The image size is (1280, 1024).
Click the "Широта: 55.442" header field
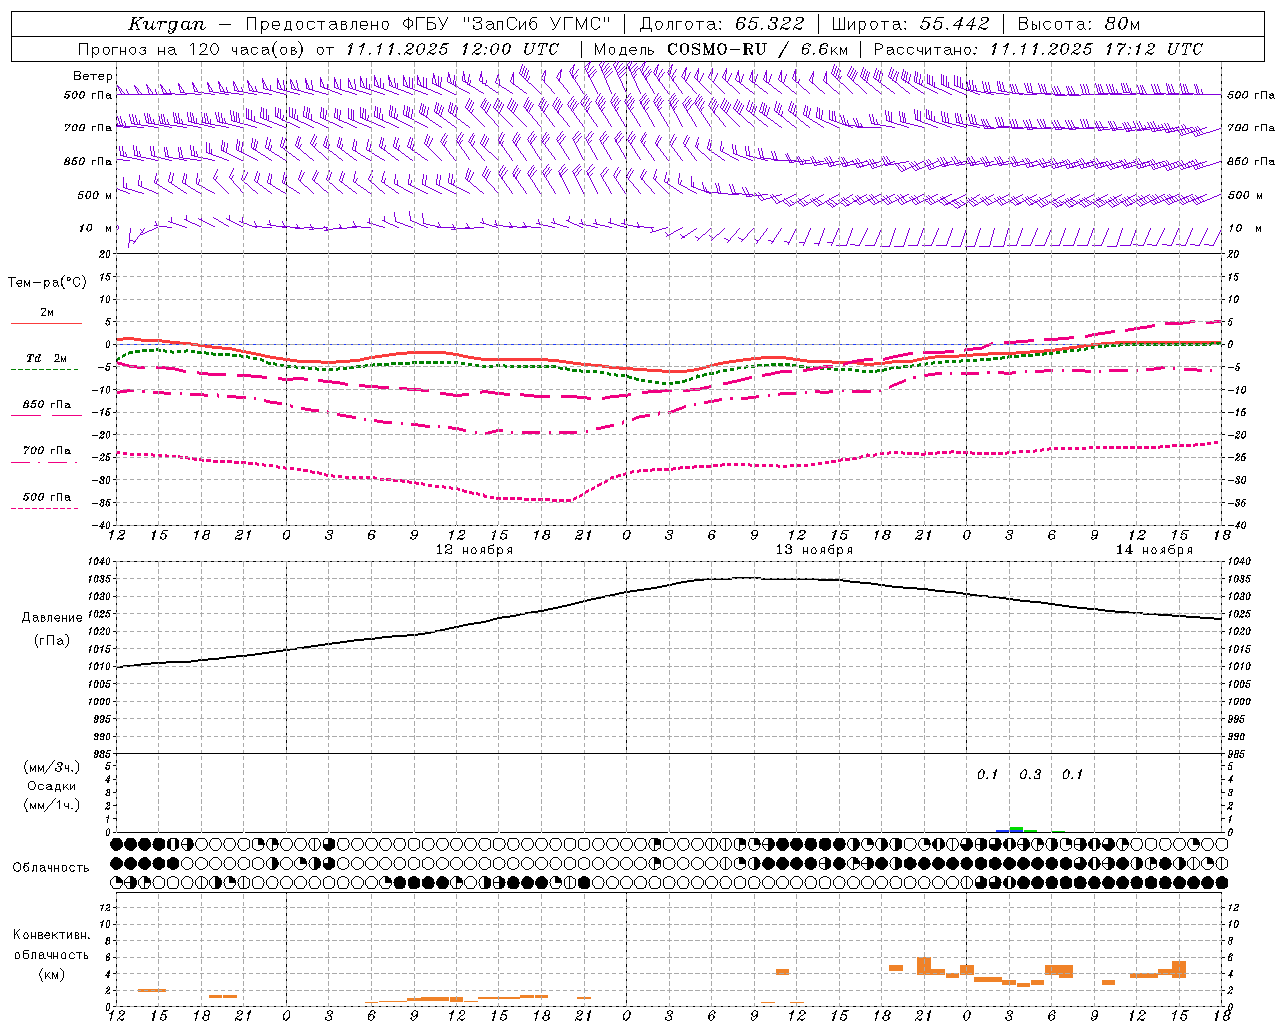pos(911,24)
